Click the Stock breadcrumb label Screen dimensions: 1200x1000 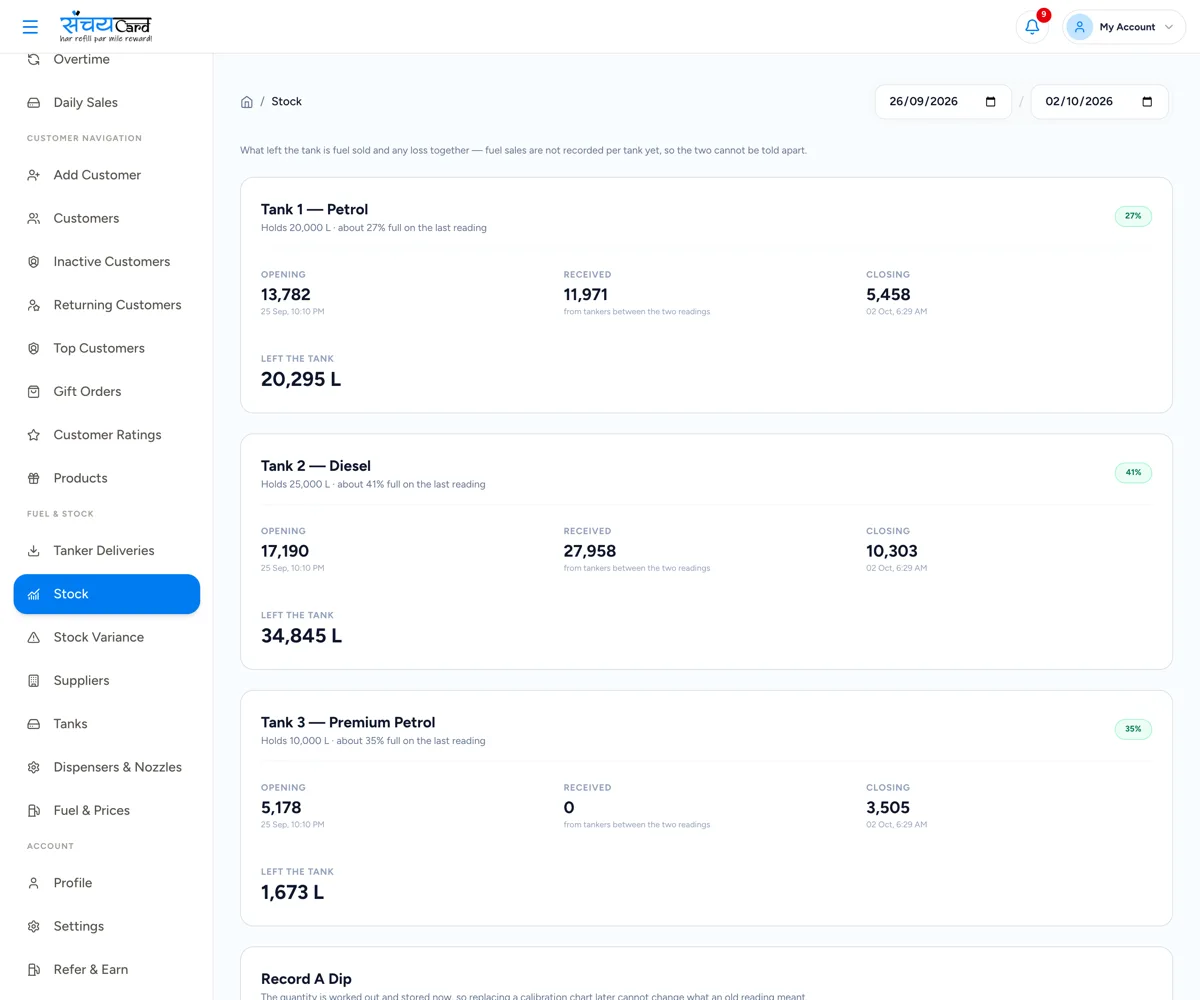(x=286, y=102)
